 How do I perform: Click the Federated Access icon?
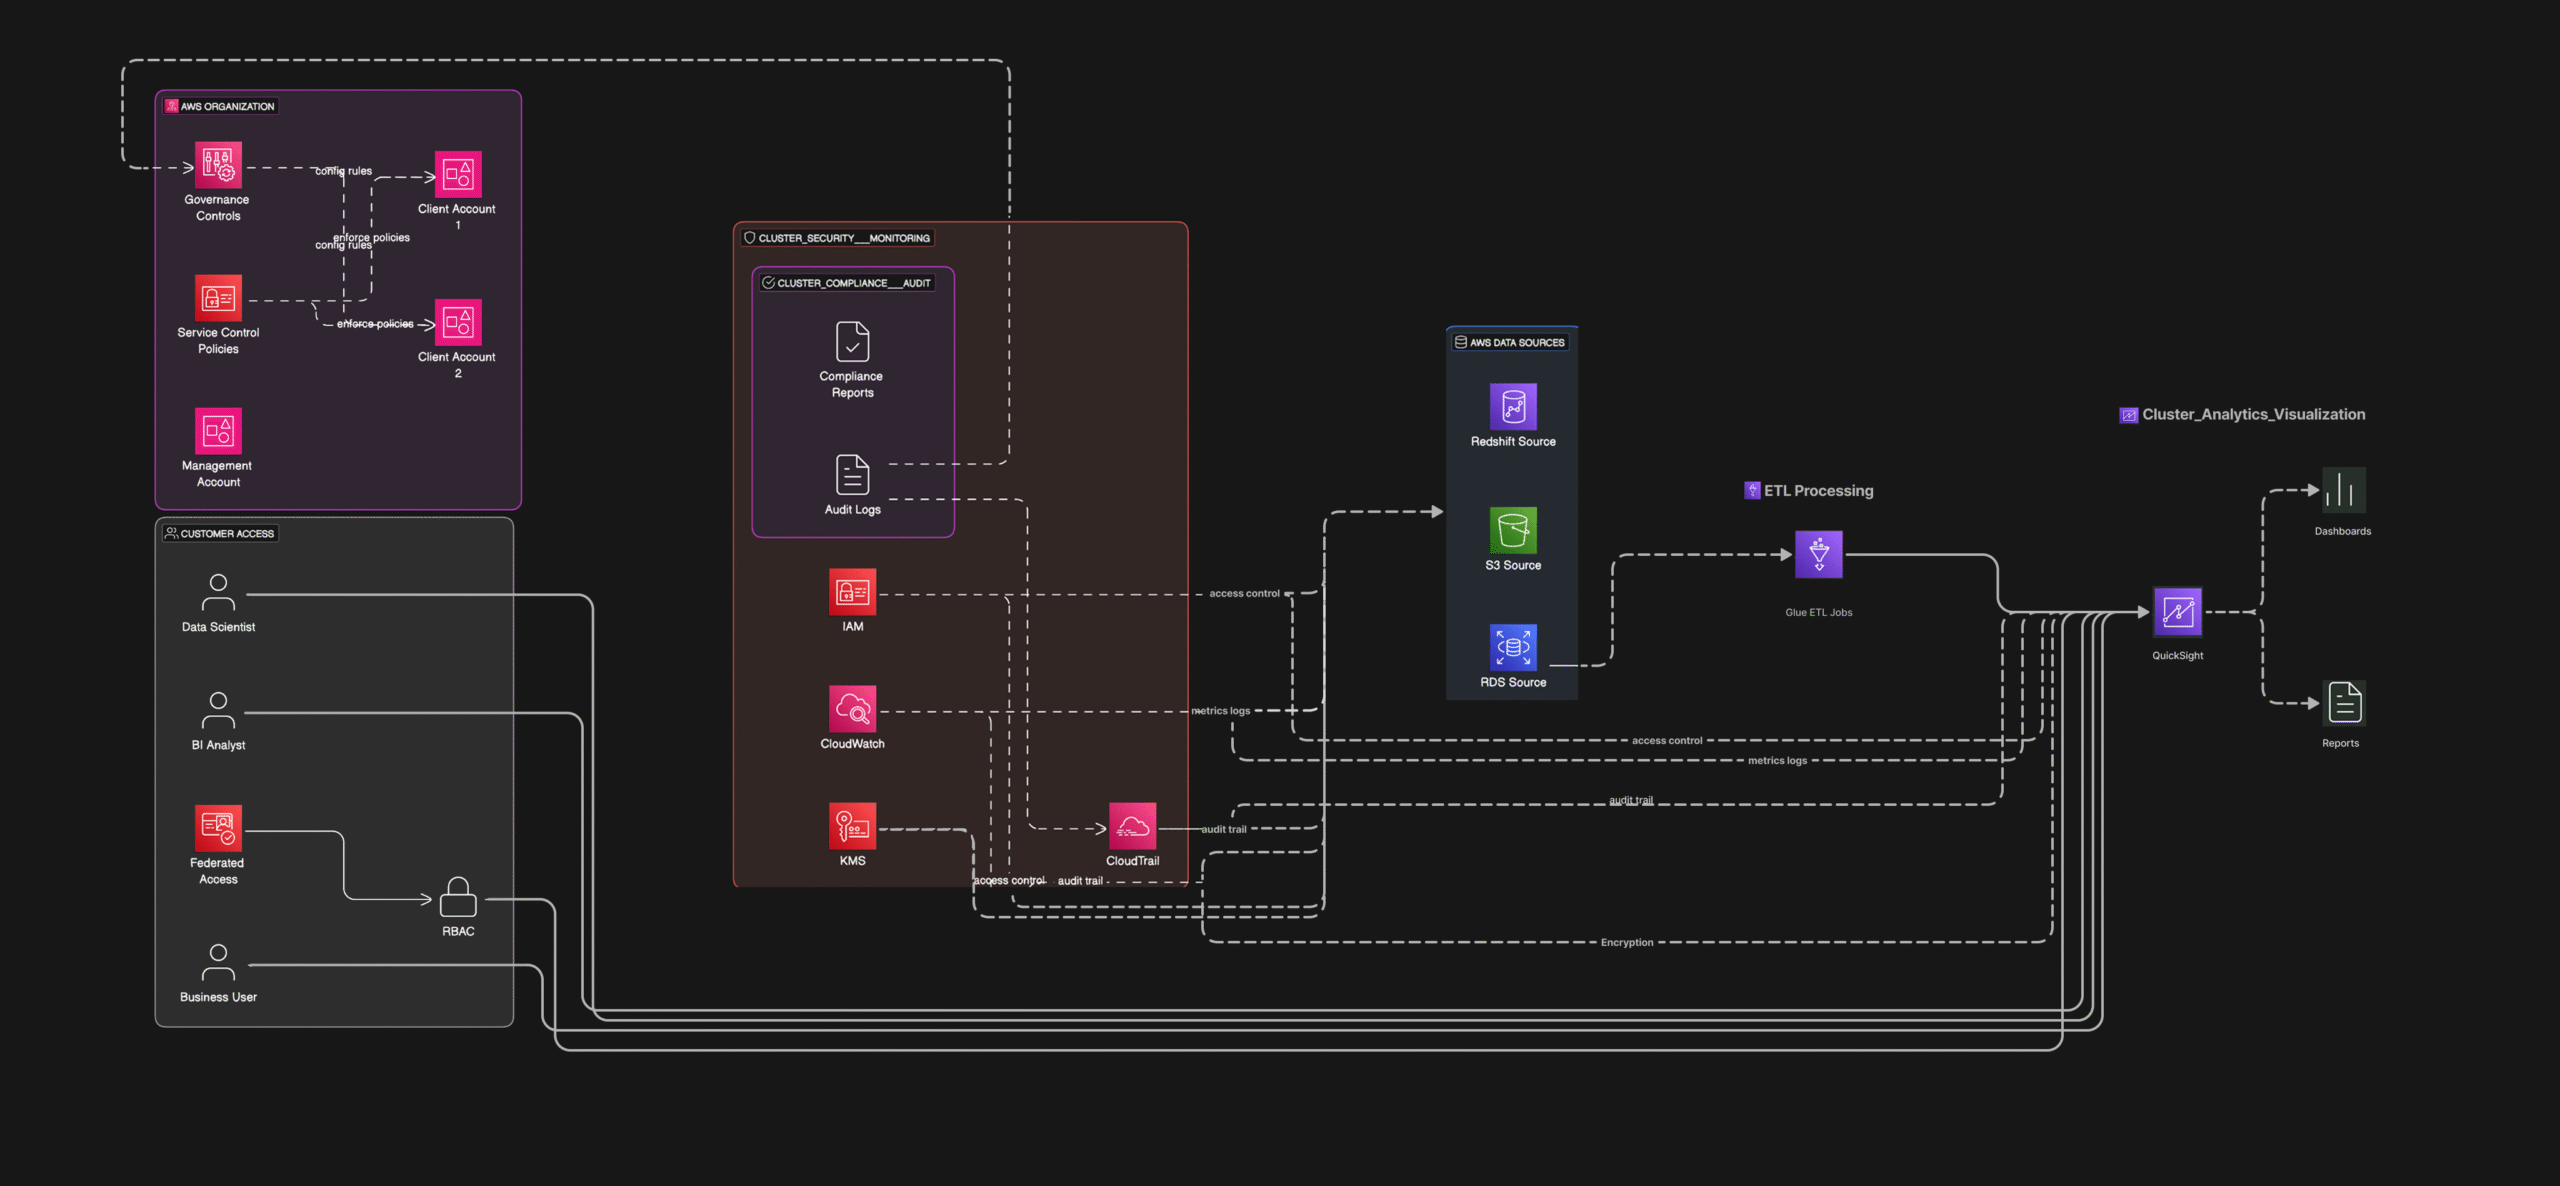218,828
